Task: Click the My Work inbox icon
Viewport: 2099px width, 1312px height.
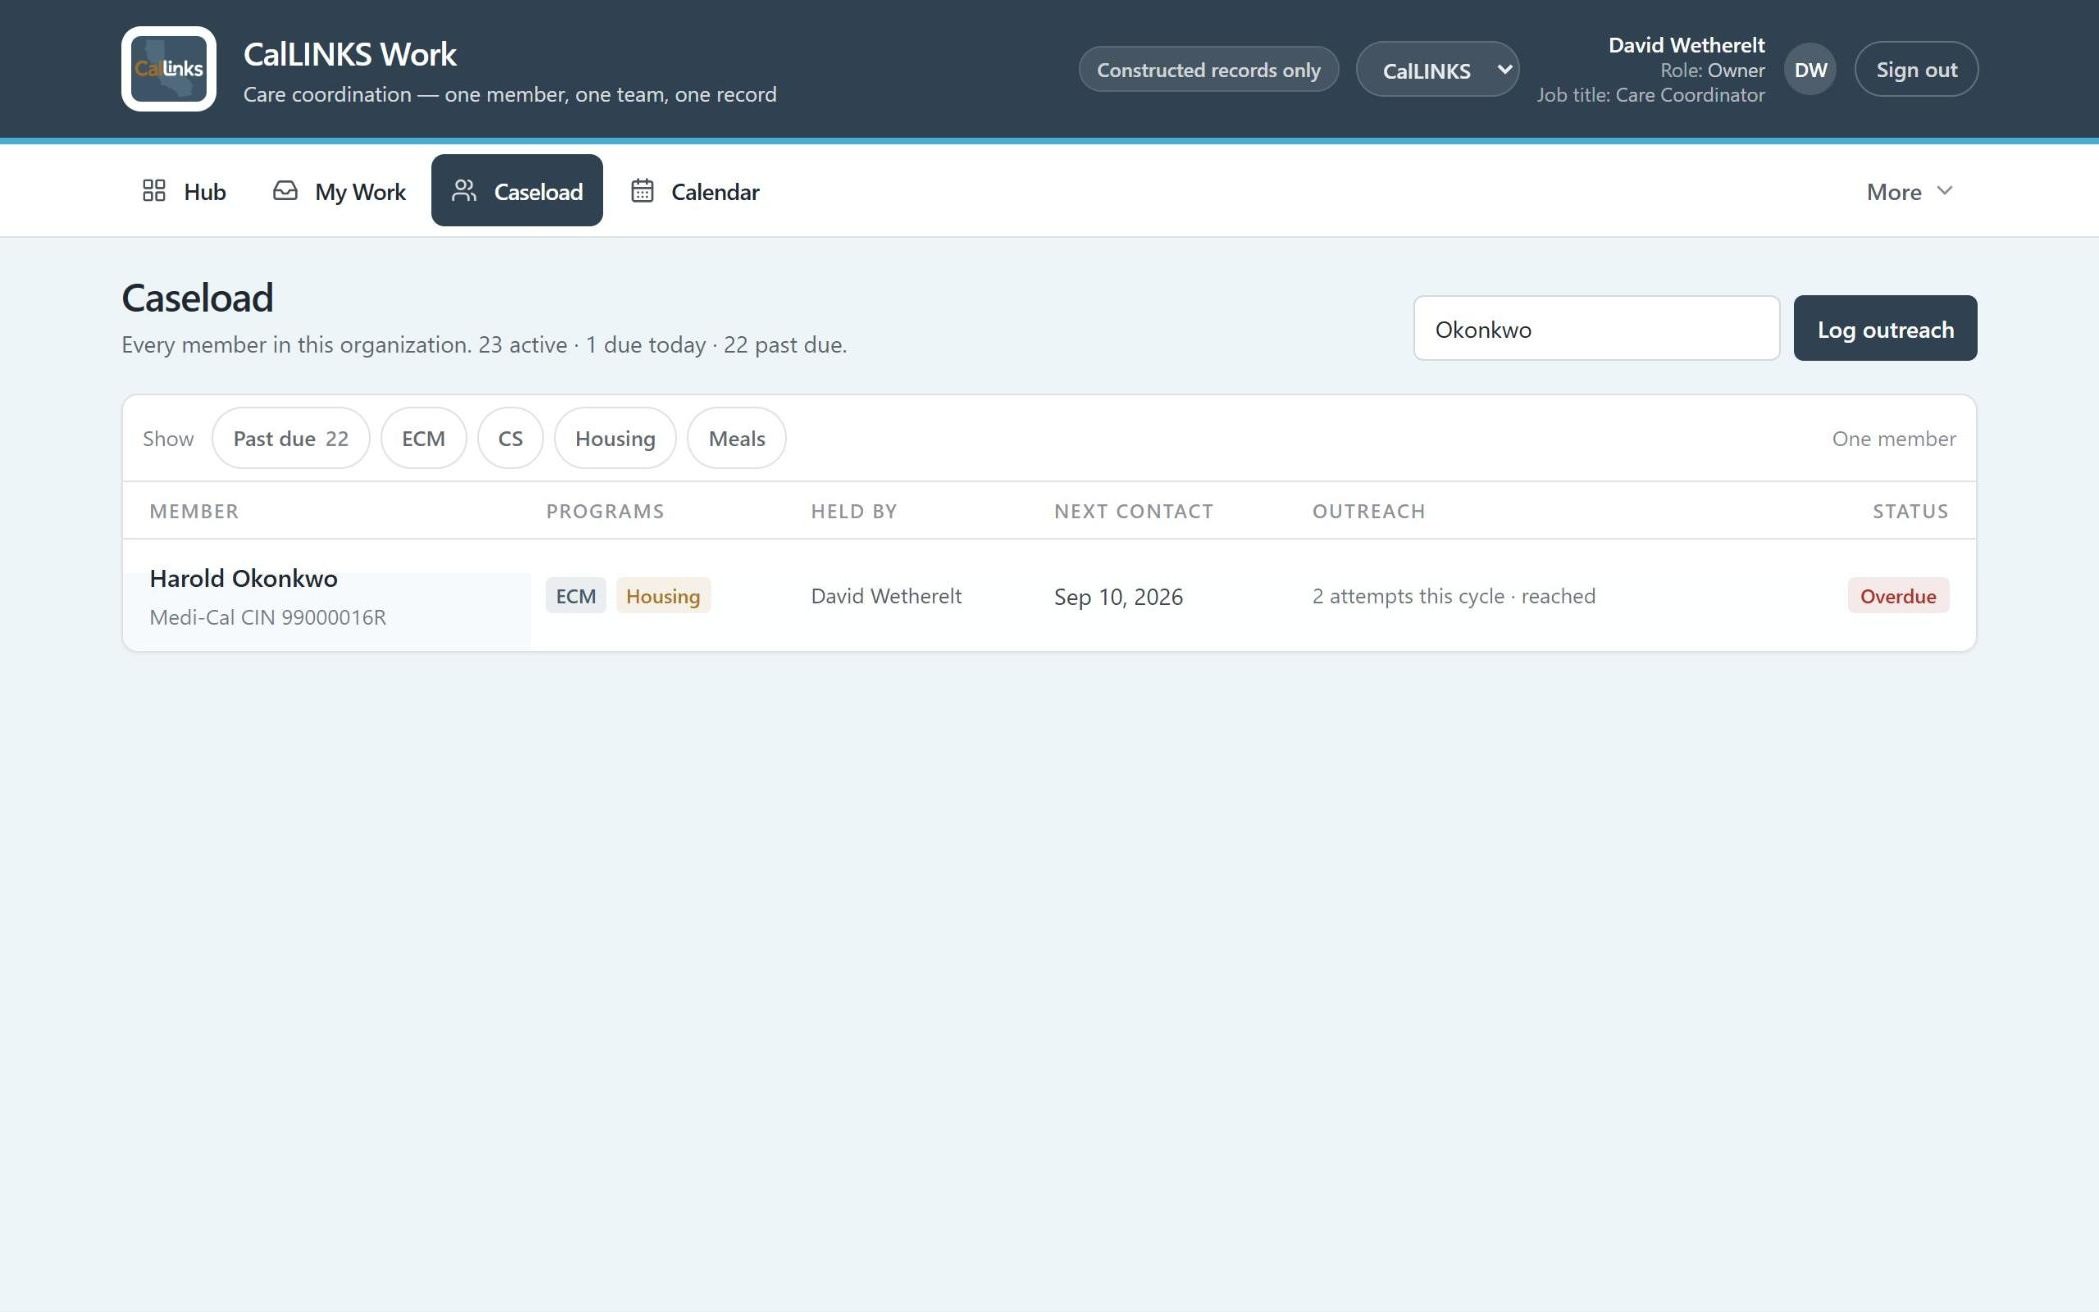Action: tap(285, 191)
